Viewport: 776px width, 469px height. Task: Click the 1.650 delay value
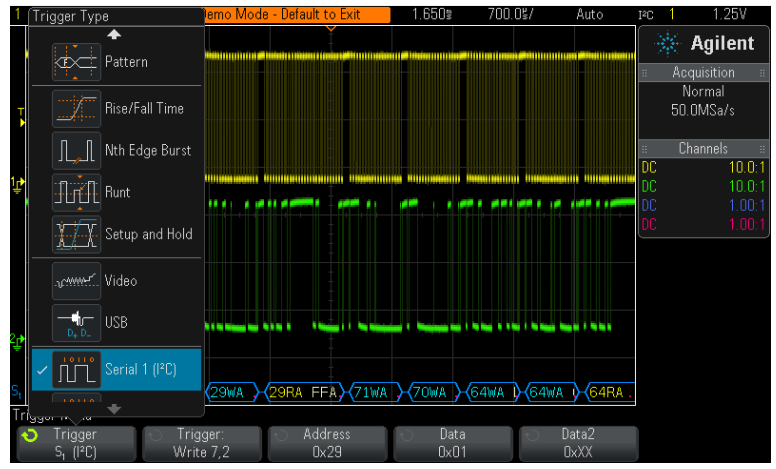coord(432,14)
